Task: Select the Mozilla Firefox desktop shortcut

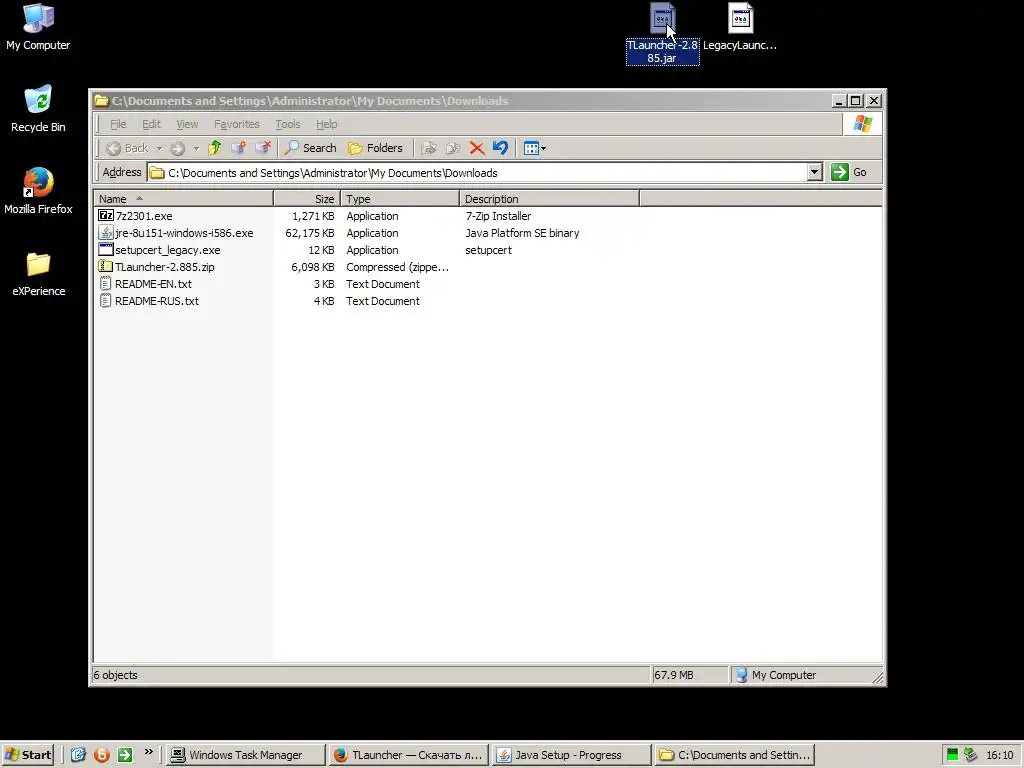Action: point(38,191)
